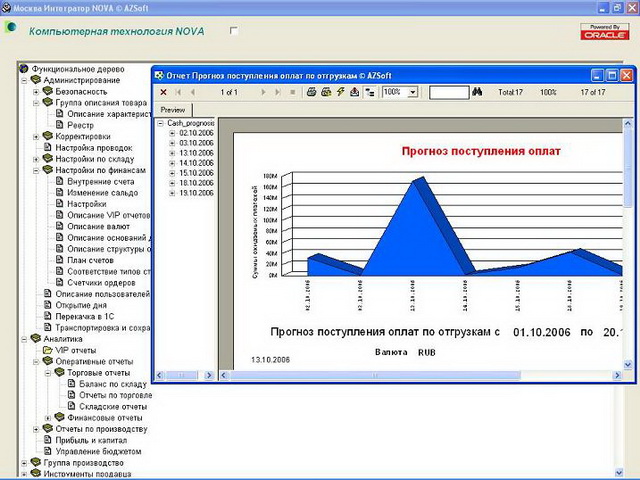Collapse Торговые отчеты node
Screen dimensions: 640x480
tap(48, 373)
